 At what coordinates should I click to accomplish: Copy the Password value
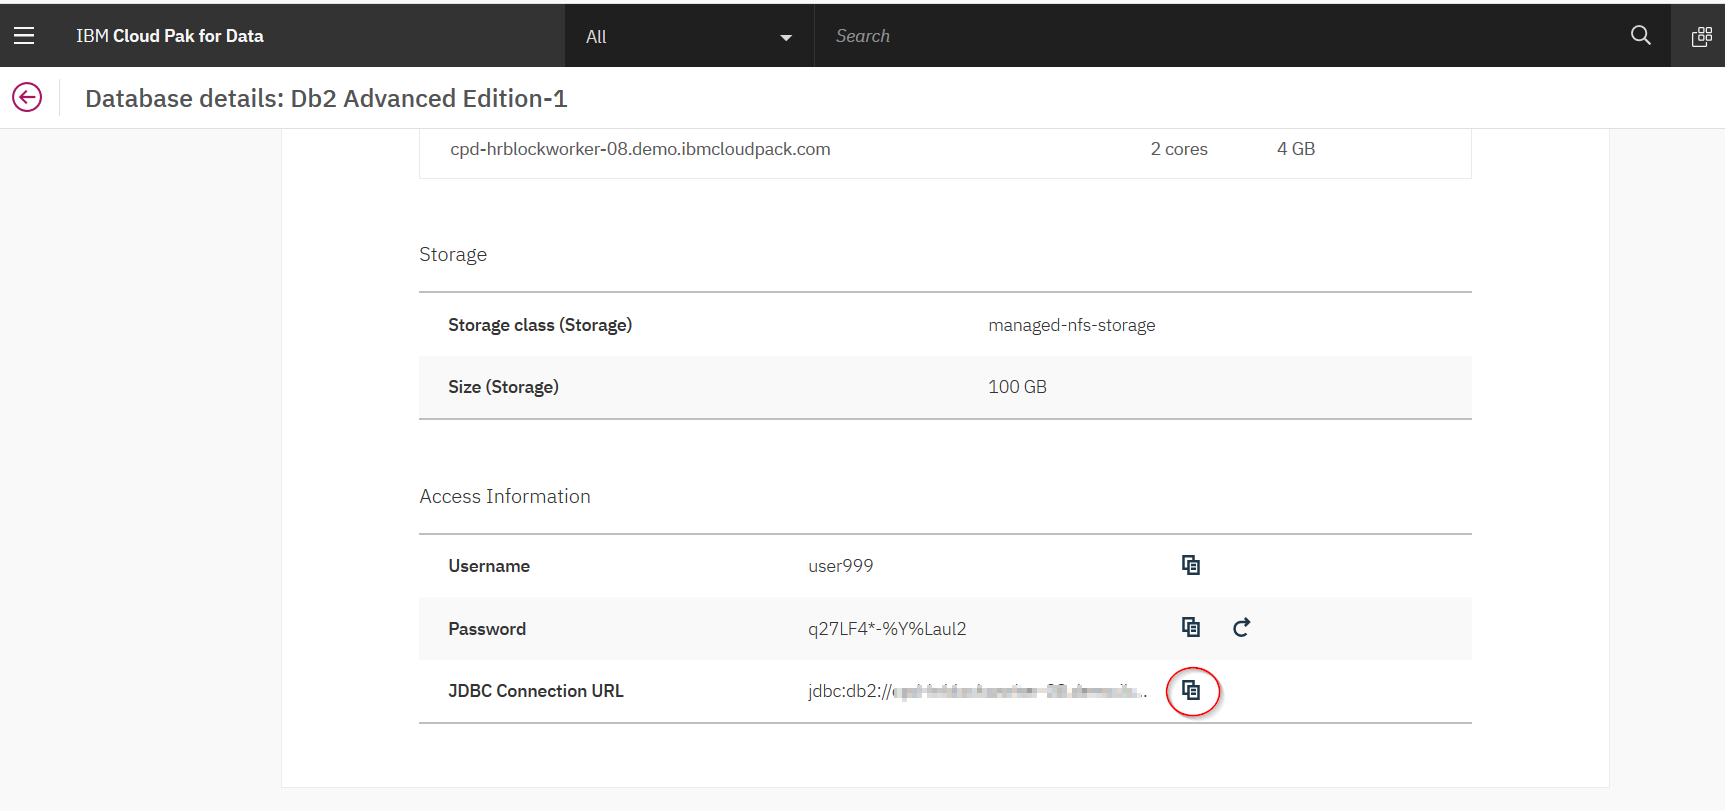[1190, 627]
